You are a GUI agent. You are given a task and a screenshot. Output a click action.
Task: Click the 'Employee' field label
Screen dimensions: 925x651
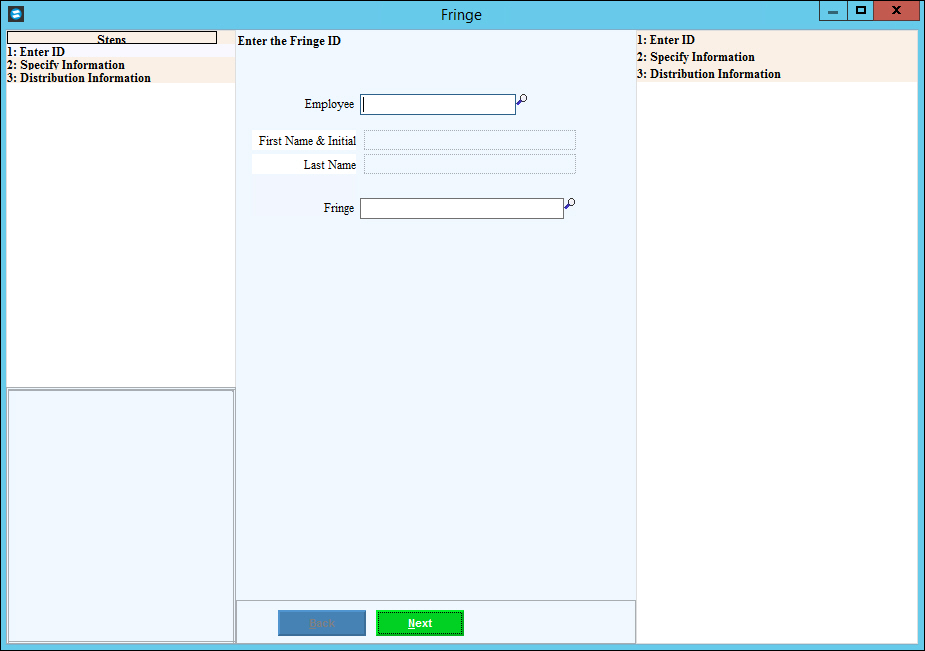point(329,104)
